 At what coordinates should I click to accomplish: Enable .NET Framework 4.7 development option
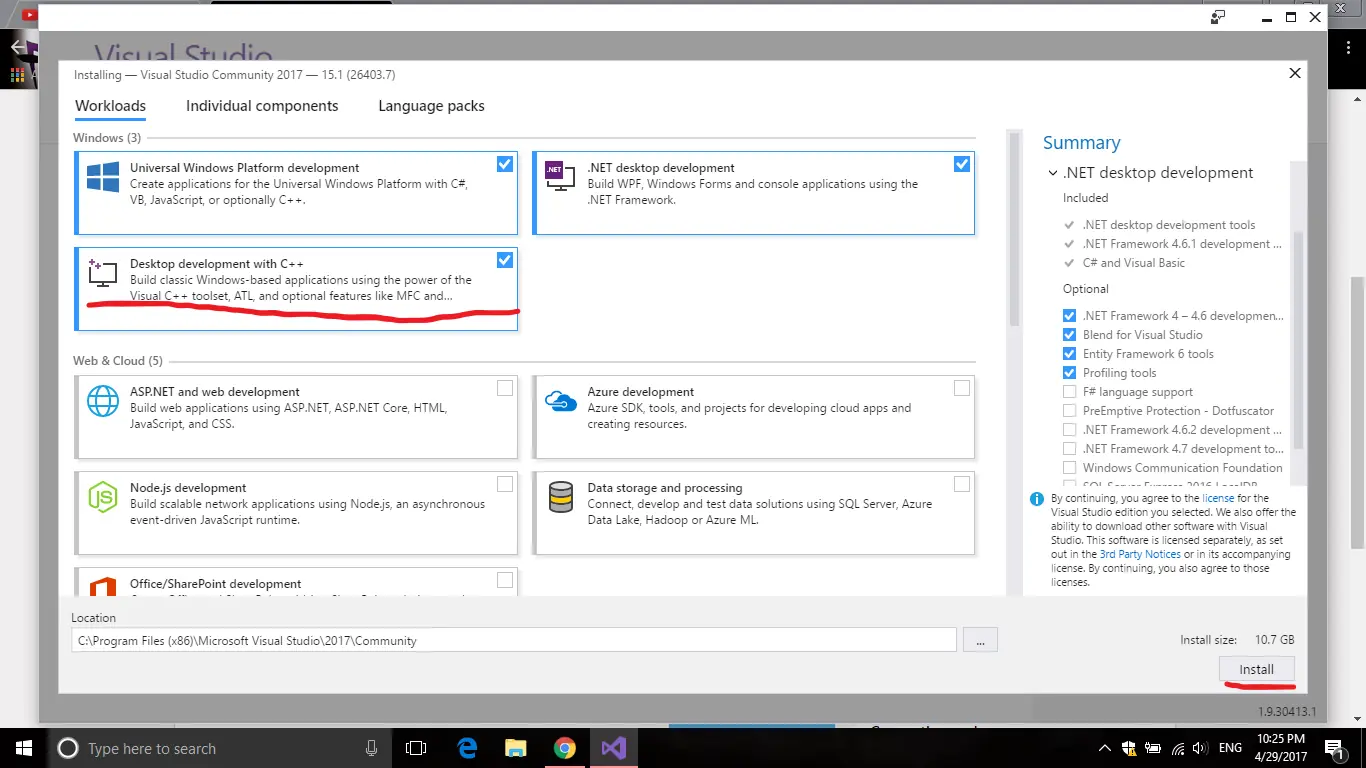[x=1070, y=449]
